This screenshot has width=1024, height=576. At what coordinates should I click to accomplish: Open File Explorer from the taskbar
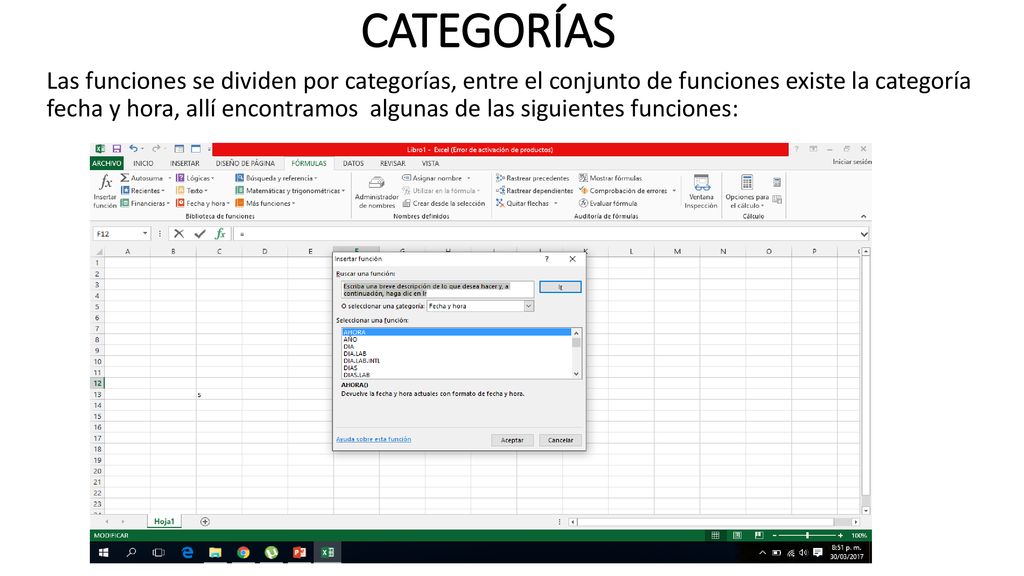tap(215, 552)
